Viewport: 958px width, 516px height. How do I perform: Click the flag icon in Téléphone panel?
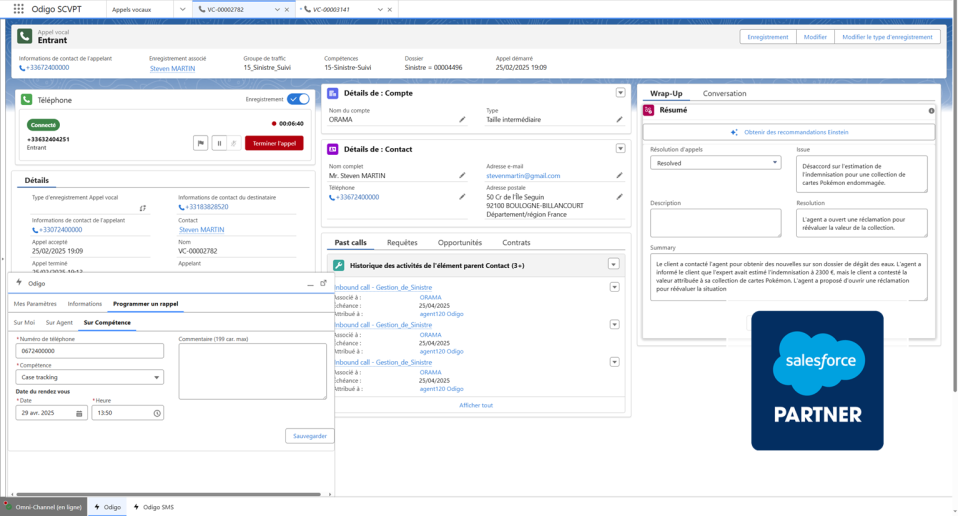(200, 144)
